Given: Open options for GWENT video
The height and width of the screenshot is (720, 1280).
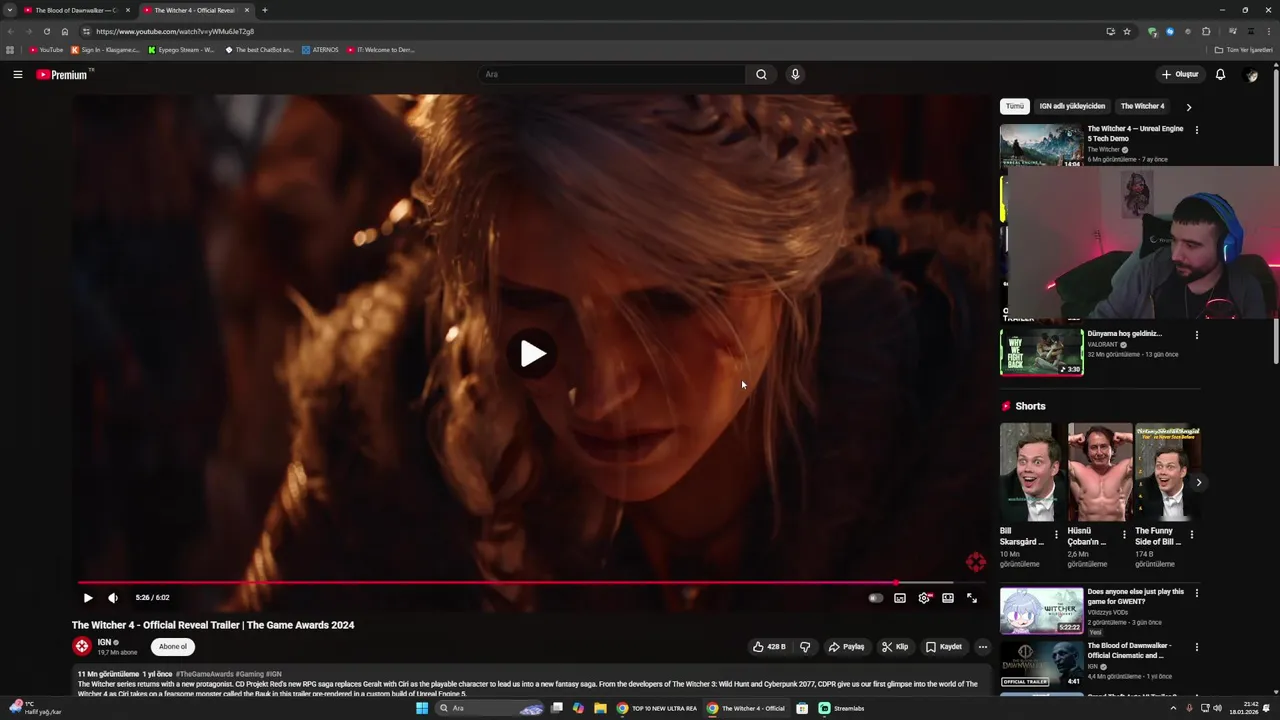Looking at the screenshot, I should coord(1196,593).
